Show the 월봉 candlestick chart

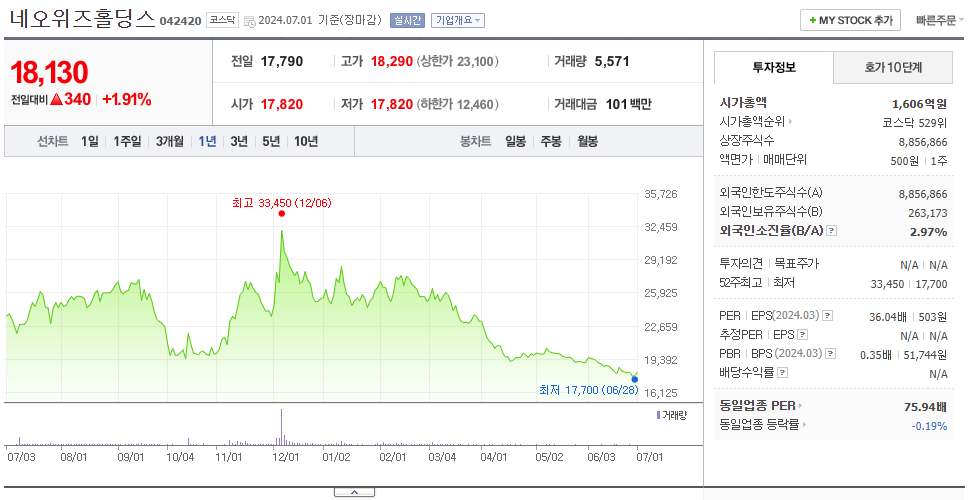tap(588, 141)
